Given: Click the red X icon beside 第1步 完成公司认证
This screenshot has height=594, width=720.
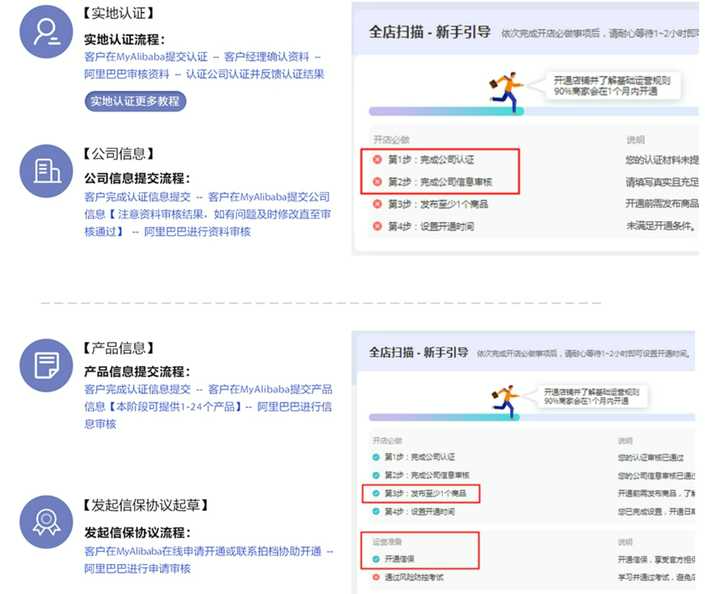Looking at the screenshot, I should point(377,160).
